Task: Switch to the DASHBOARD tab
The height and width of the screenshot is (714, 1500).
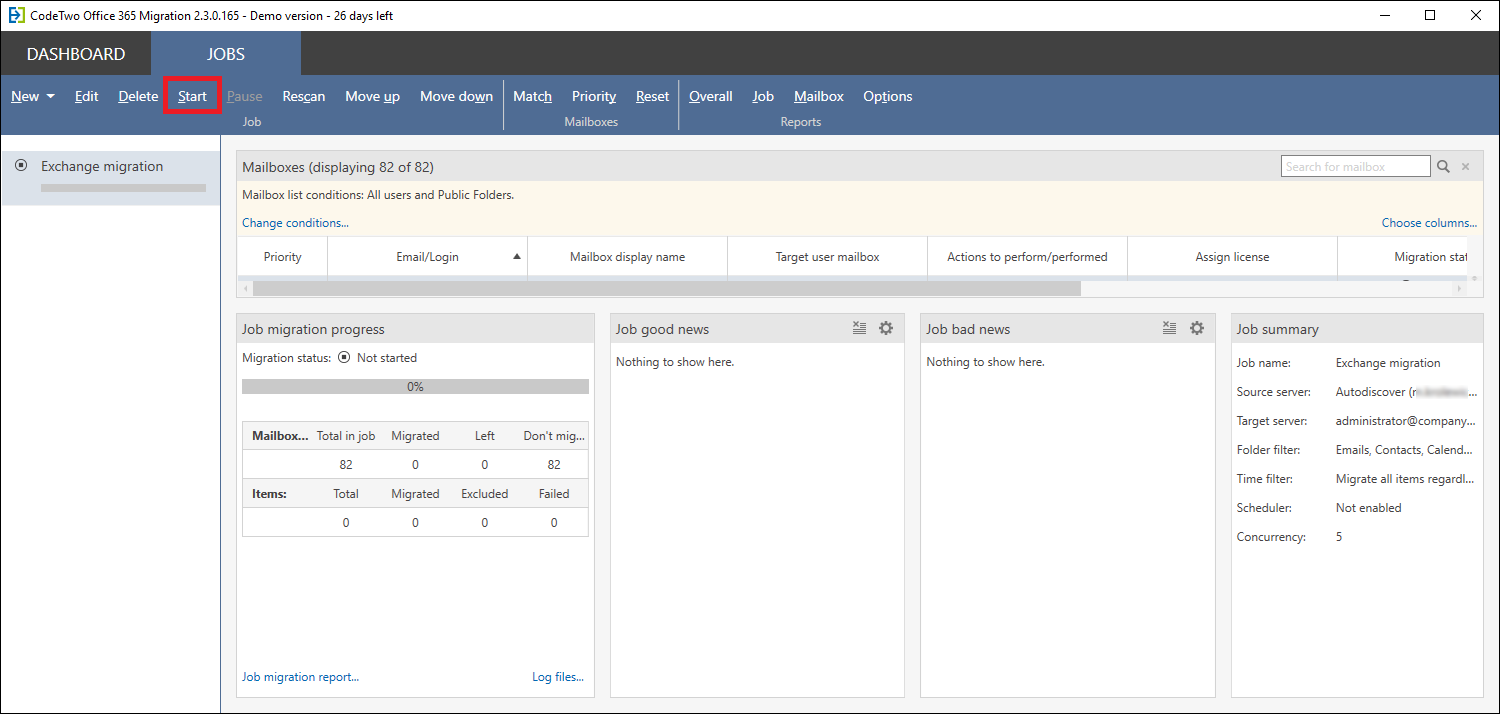Action: (x=75, y=53)
